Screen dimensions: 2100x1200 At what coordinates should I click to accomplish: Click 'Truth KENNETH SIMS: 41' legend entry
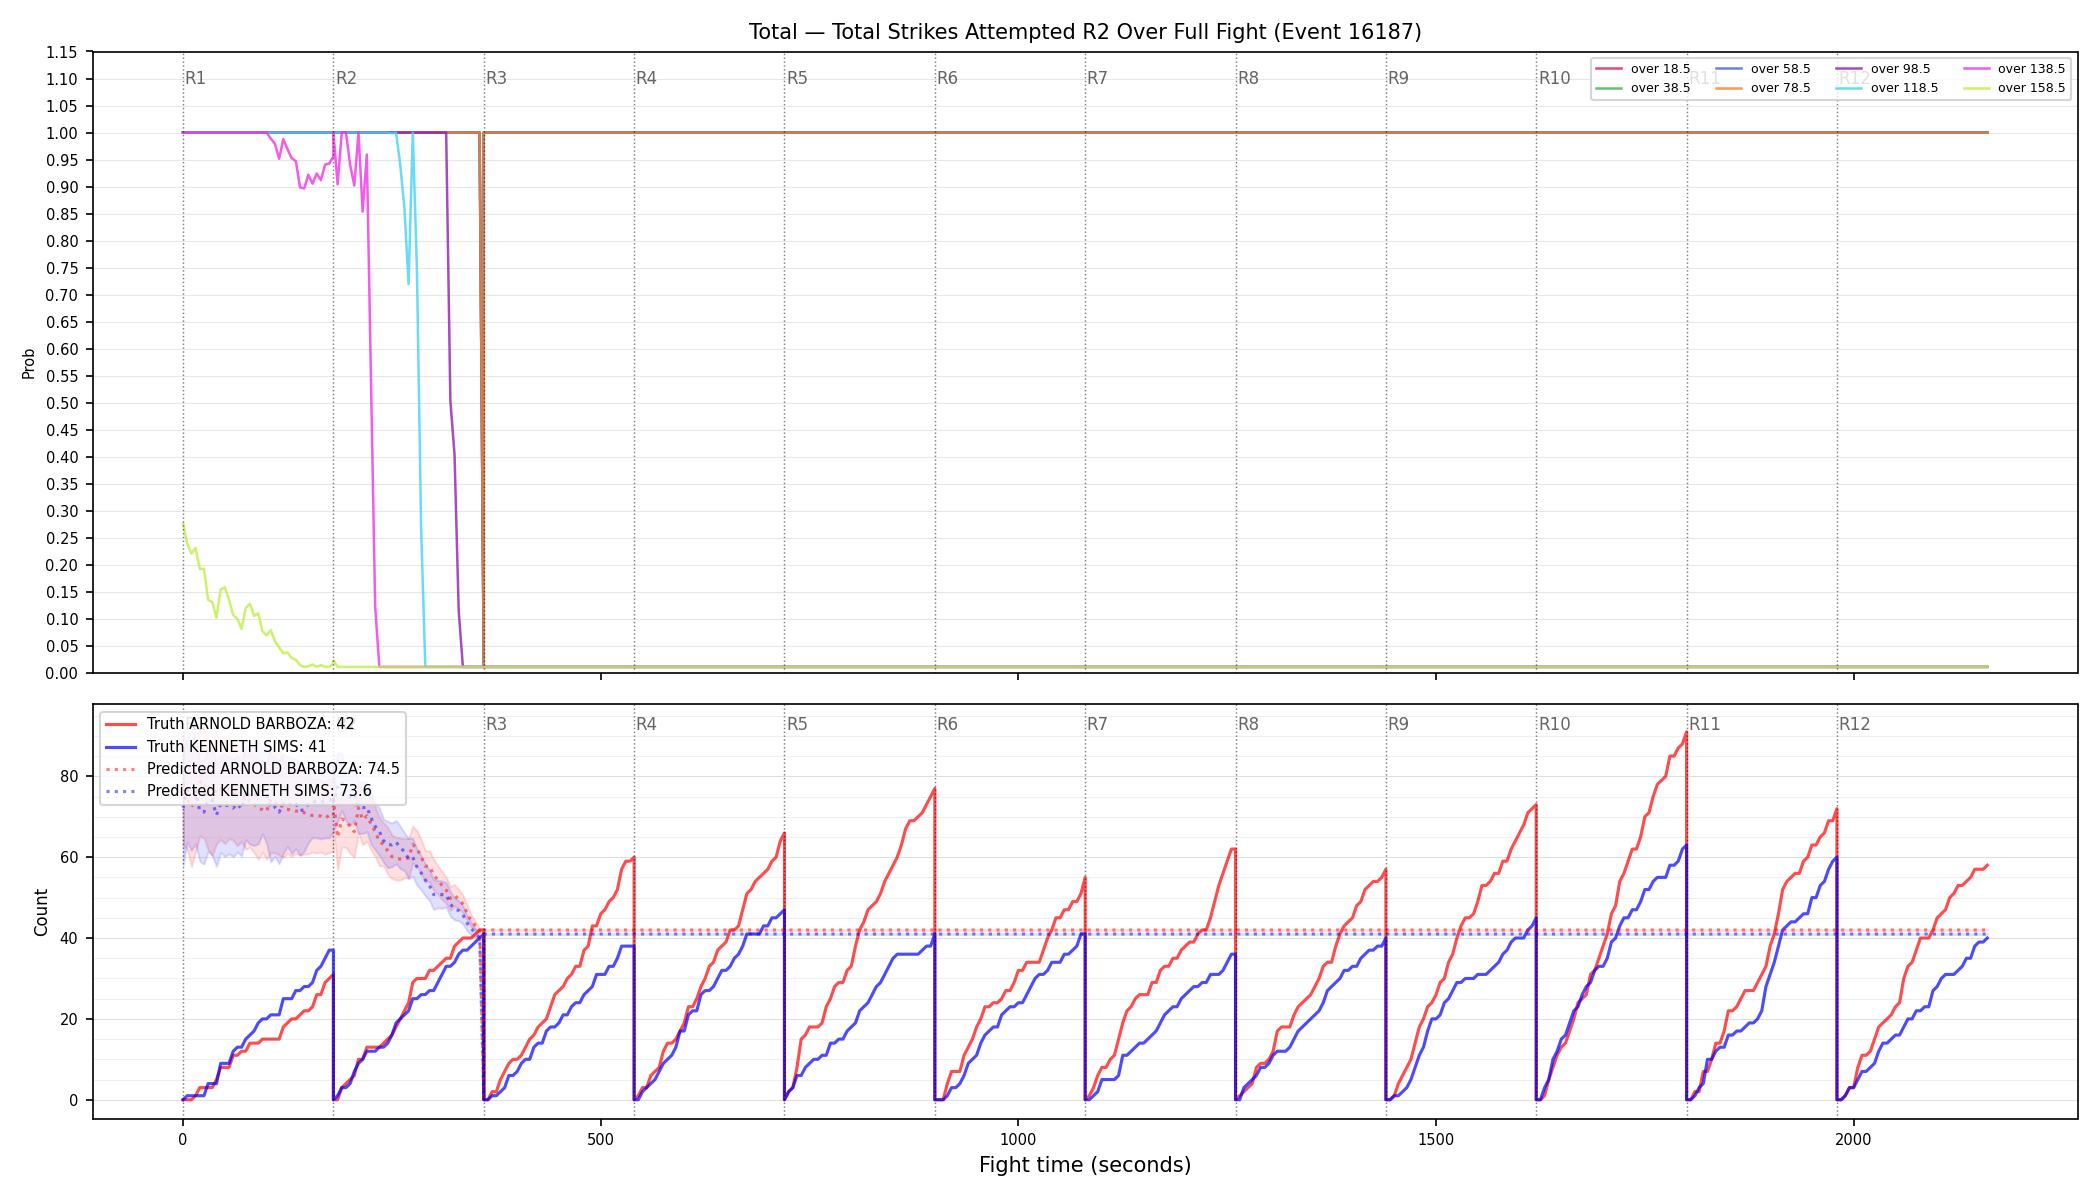tap(216, 746)
